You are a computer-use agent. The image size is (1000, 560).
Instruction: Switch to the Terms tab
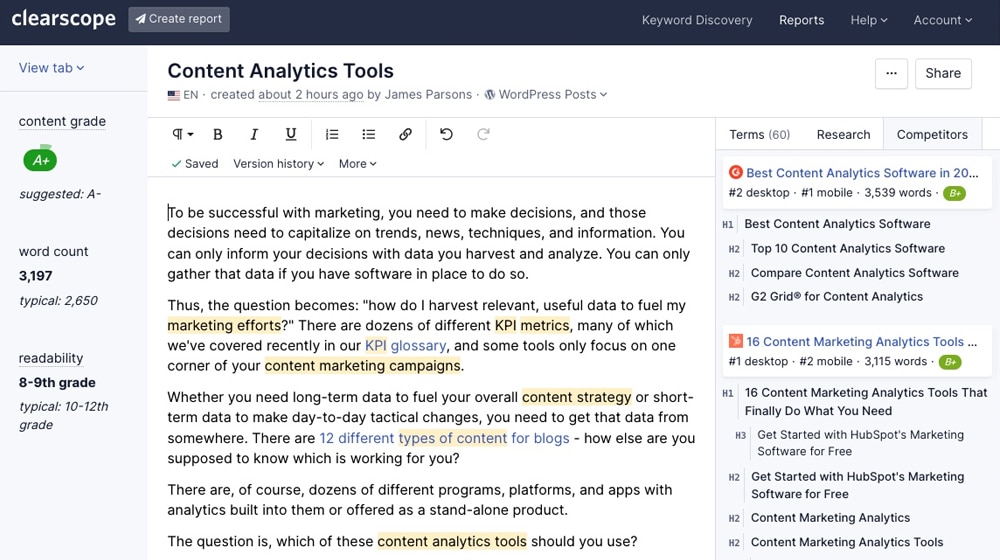tap(759, 134)
